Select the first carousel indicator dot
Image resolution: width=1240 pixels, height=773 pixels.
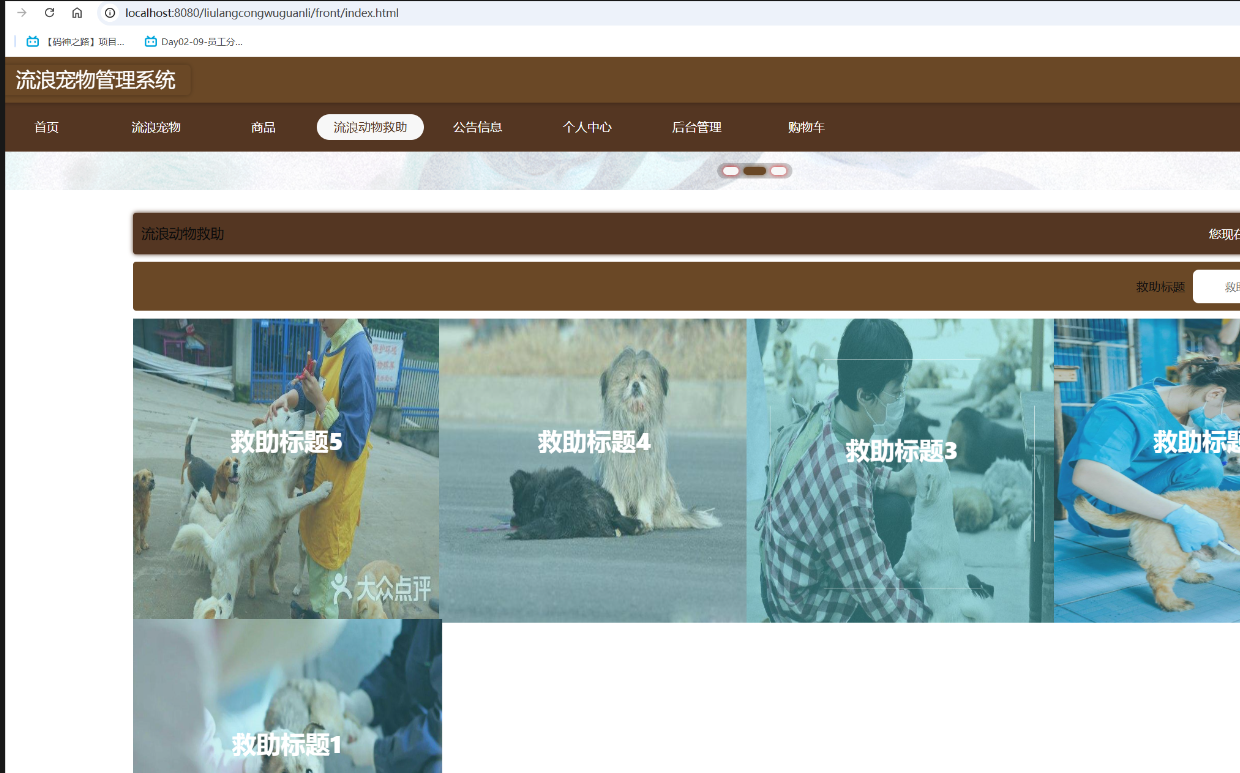pos(731,171)
